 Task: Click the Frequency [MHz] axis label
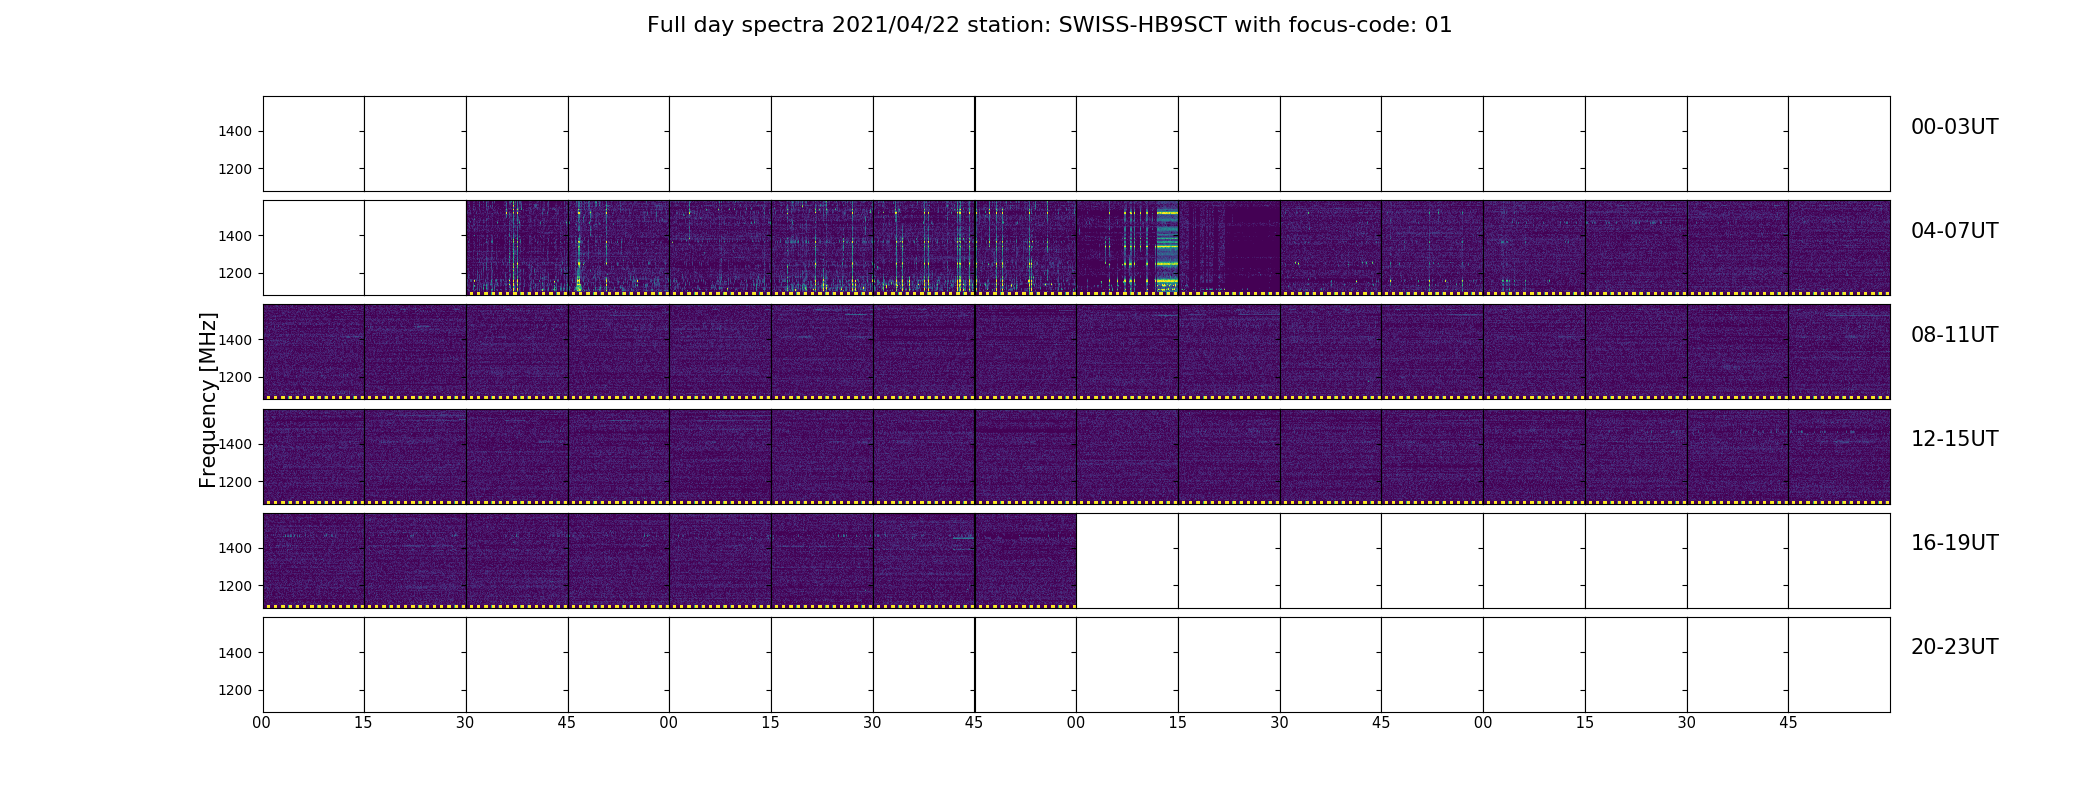point(208,400)
